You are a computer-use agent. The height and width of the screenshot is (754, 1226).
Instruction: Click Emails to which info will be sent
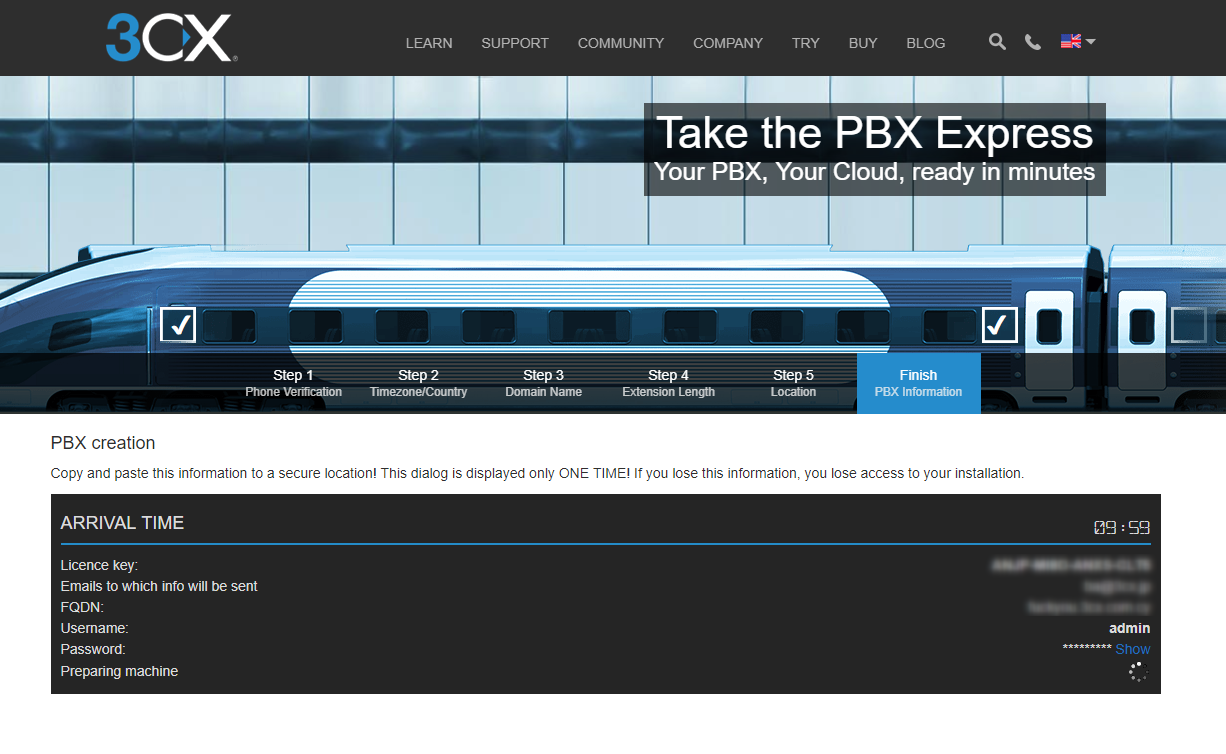(159, 586)
